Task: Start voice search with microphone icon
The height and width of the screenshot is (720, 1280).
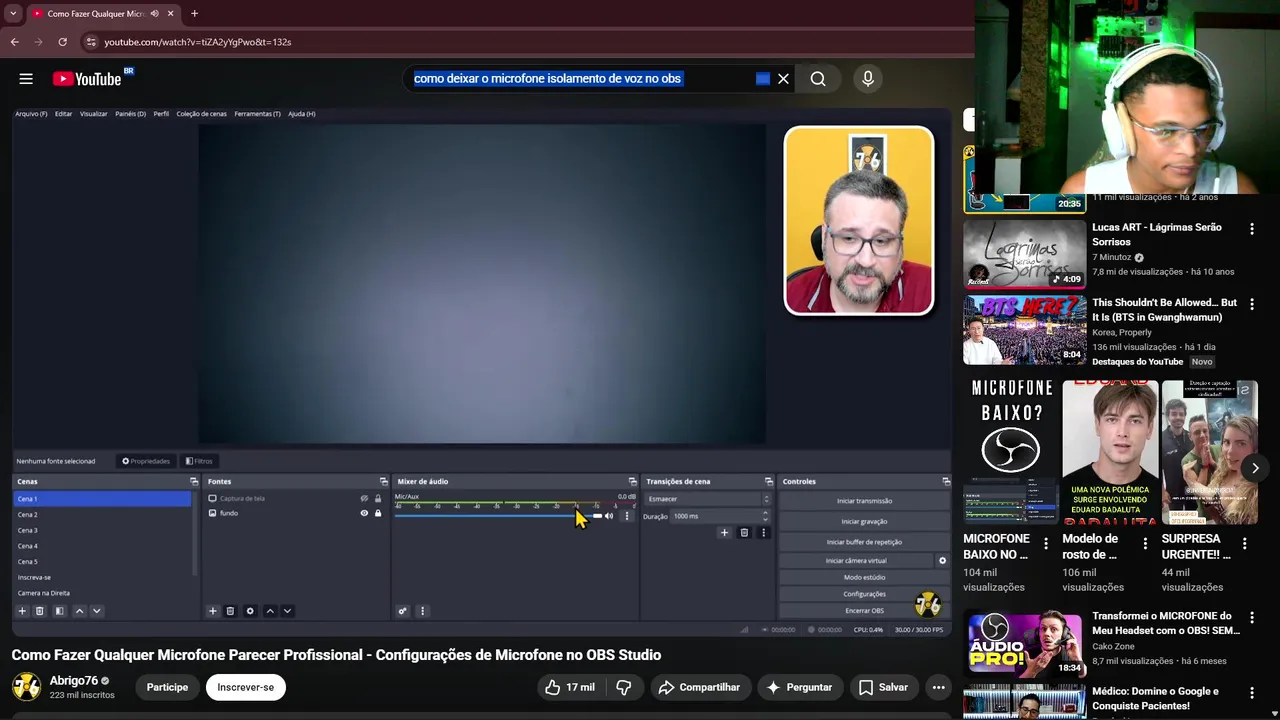Action: coord(868,79)
